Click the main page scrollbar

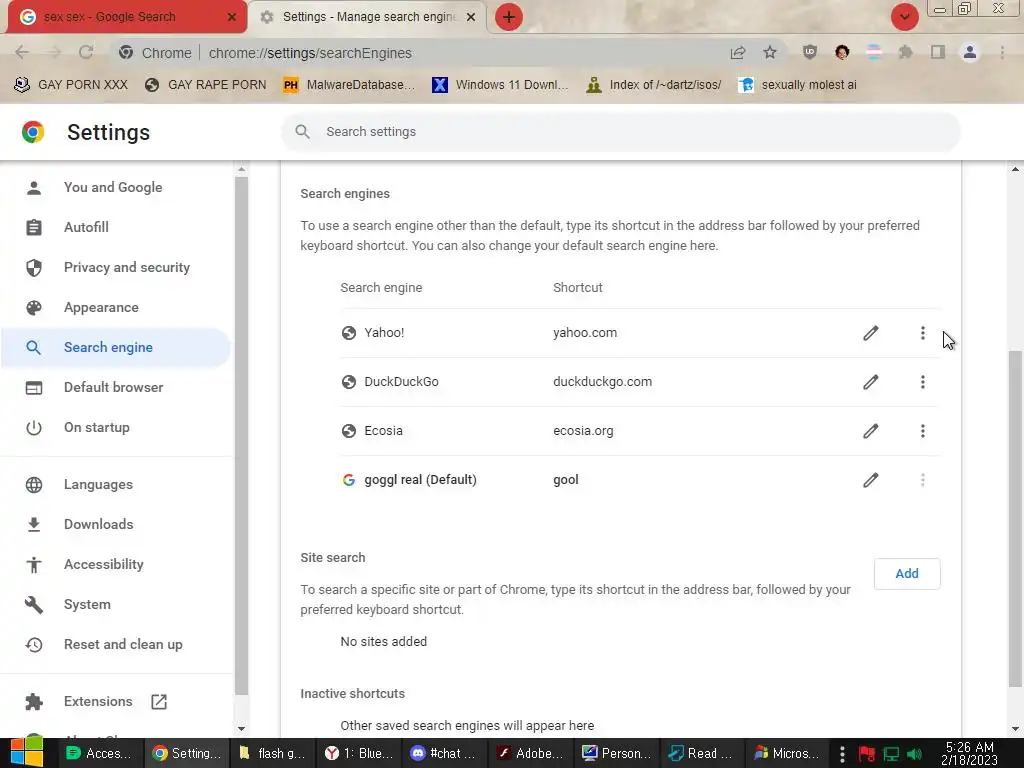[x=1015, y=519]
